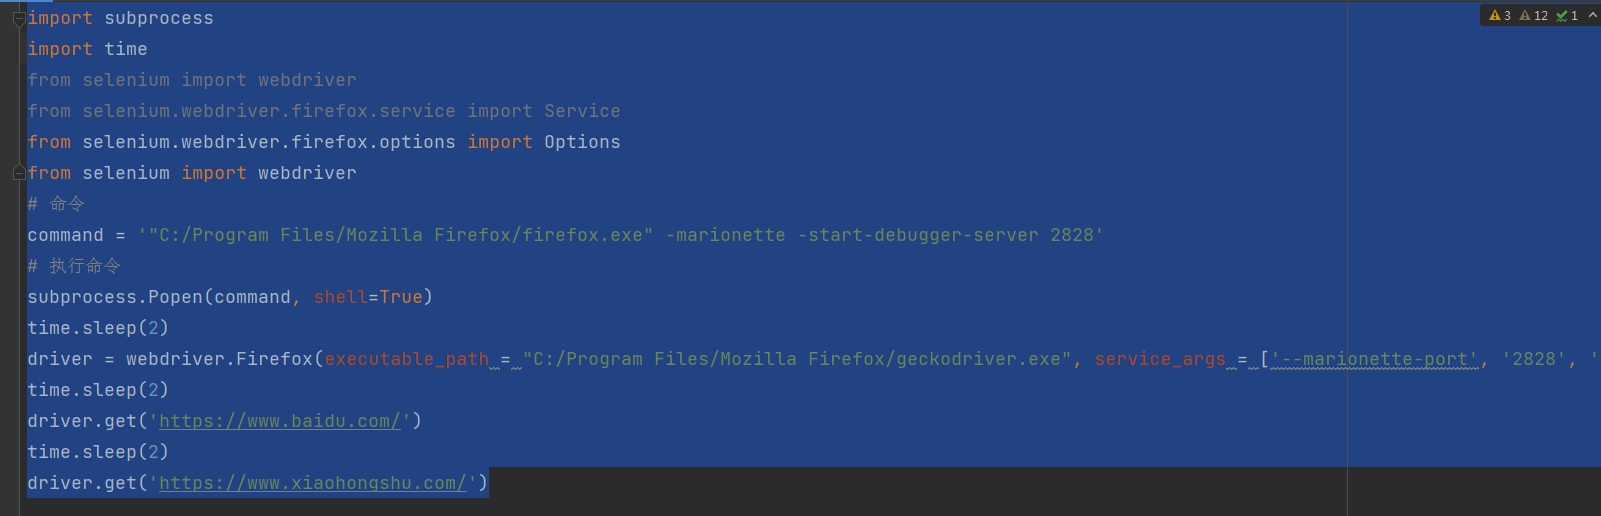Open the baidu.com URL link
Image resolution: width=1601 pixels, height=516 pixels.
279,421
